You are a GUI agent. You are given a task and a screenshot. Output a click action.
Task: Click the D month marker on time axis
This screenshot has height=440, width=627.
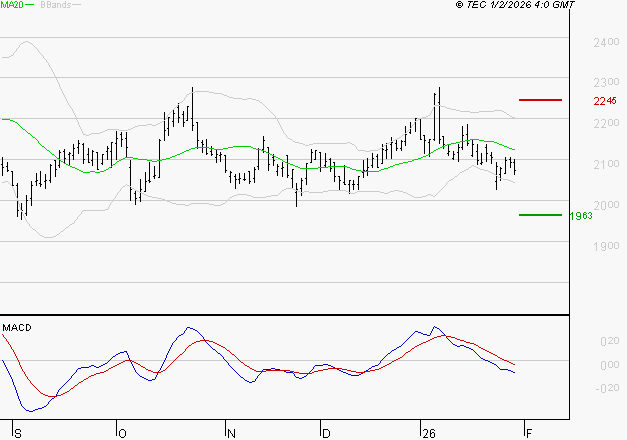[x=326, y=434]
